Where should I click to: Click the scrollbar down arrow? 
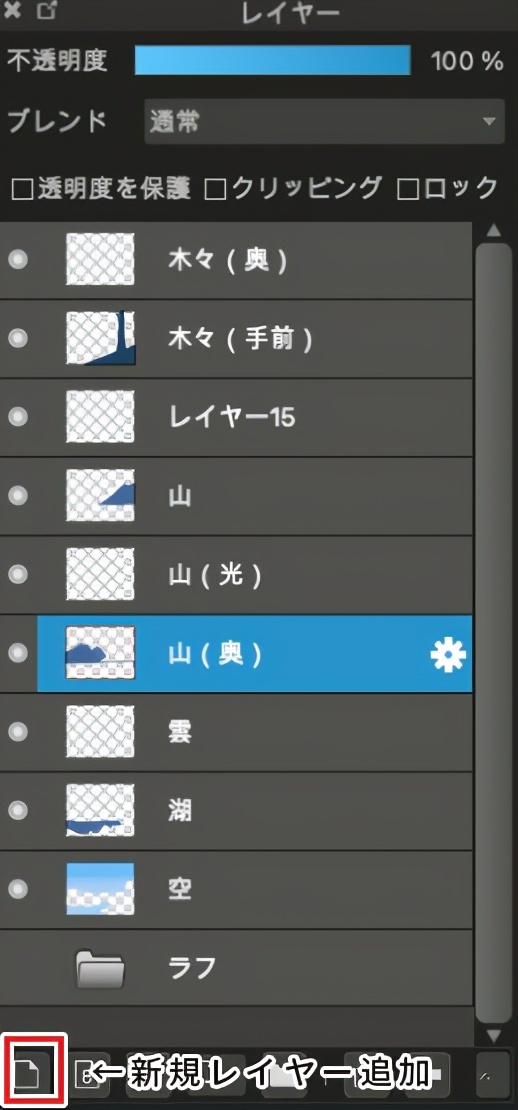[494, 1036]
